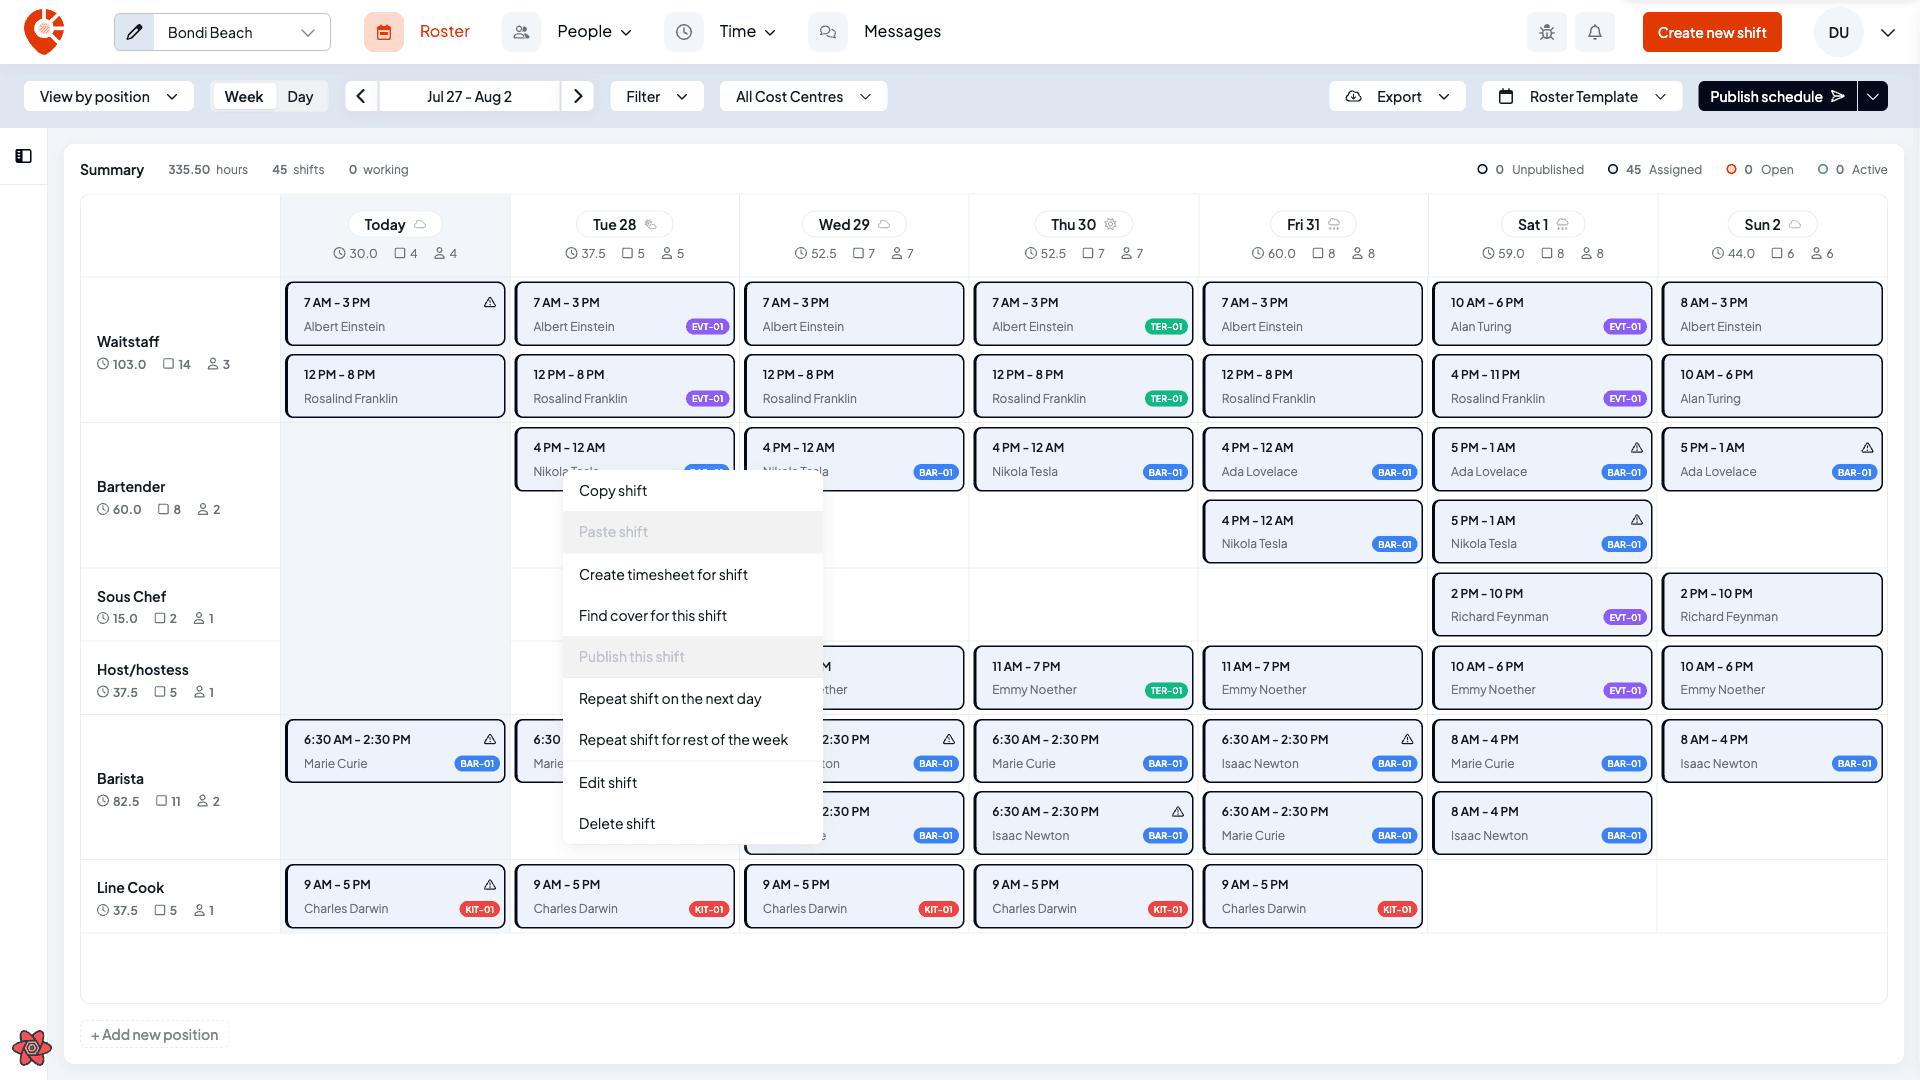The image size is (1920, 1080).
Task: Open the All Cost Centres dropdown
Action: pos(803,96)
